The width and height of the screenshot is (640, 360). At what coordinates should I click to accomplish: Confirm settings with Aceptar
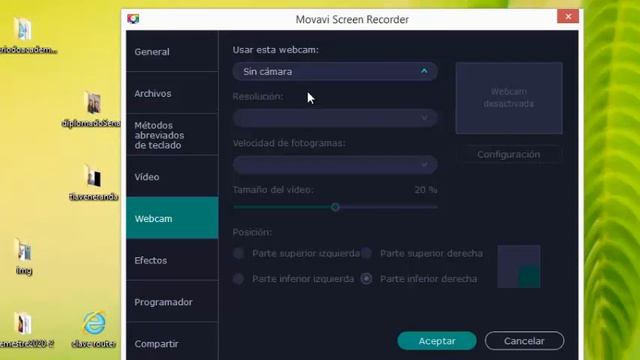click(437, 341)
